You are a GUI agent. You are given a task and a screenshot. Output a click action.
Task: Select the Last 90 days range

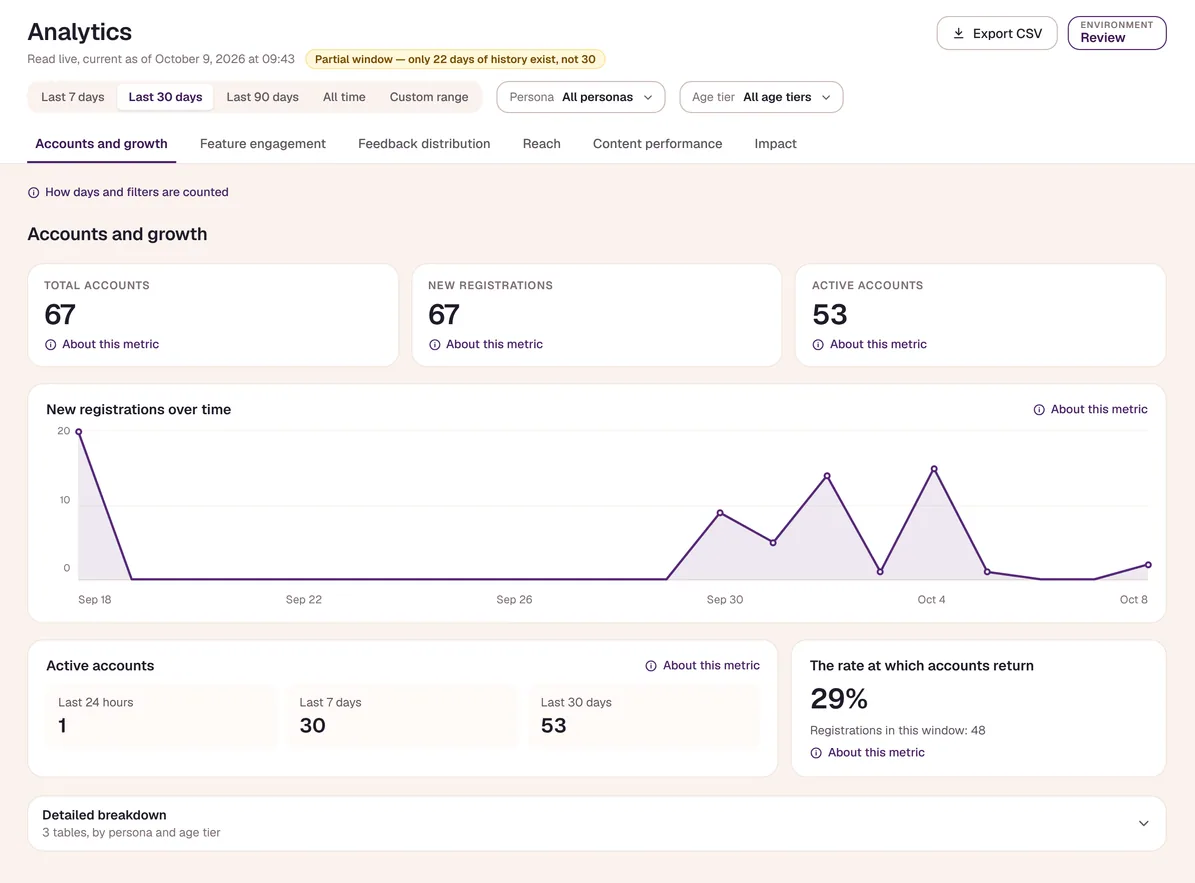(x=262, y=97)
